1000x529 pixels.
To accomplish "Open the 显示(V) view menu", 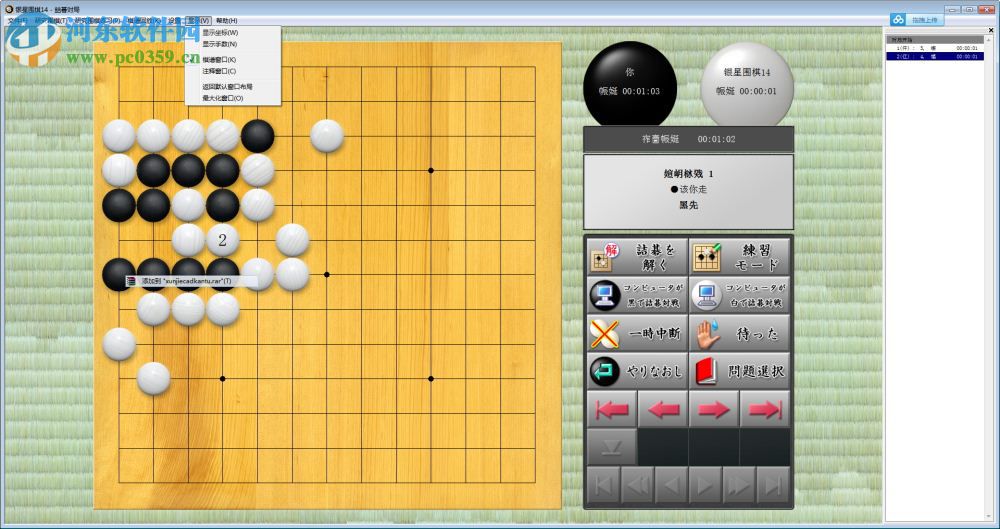I will 198,20.
